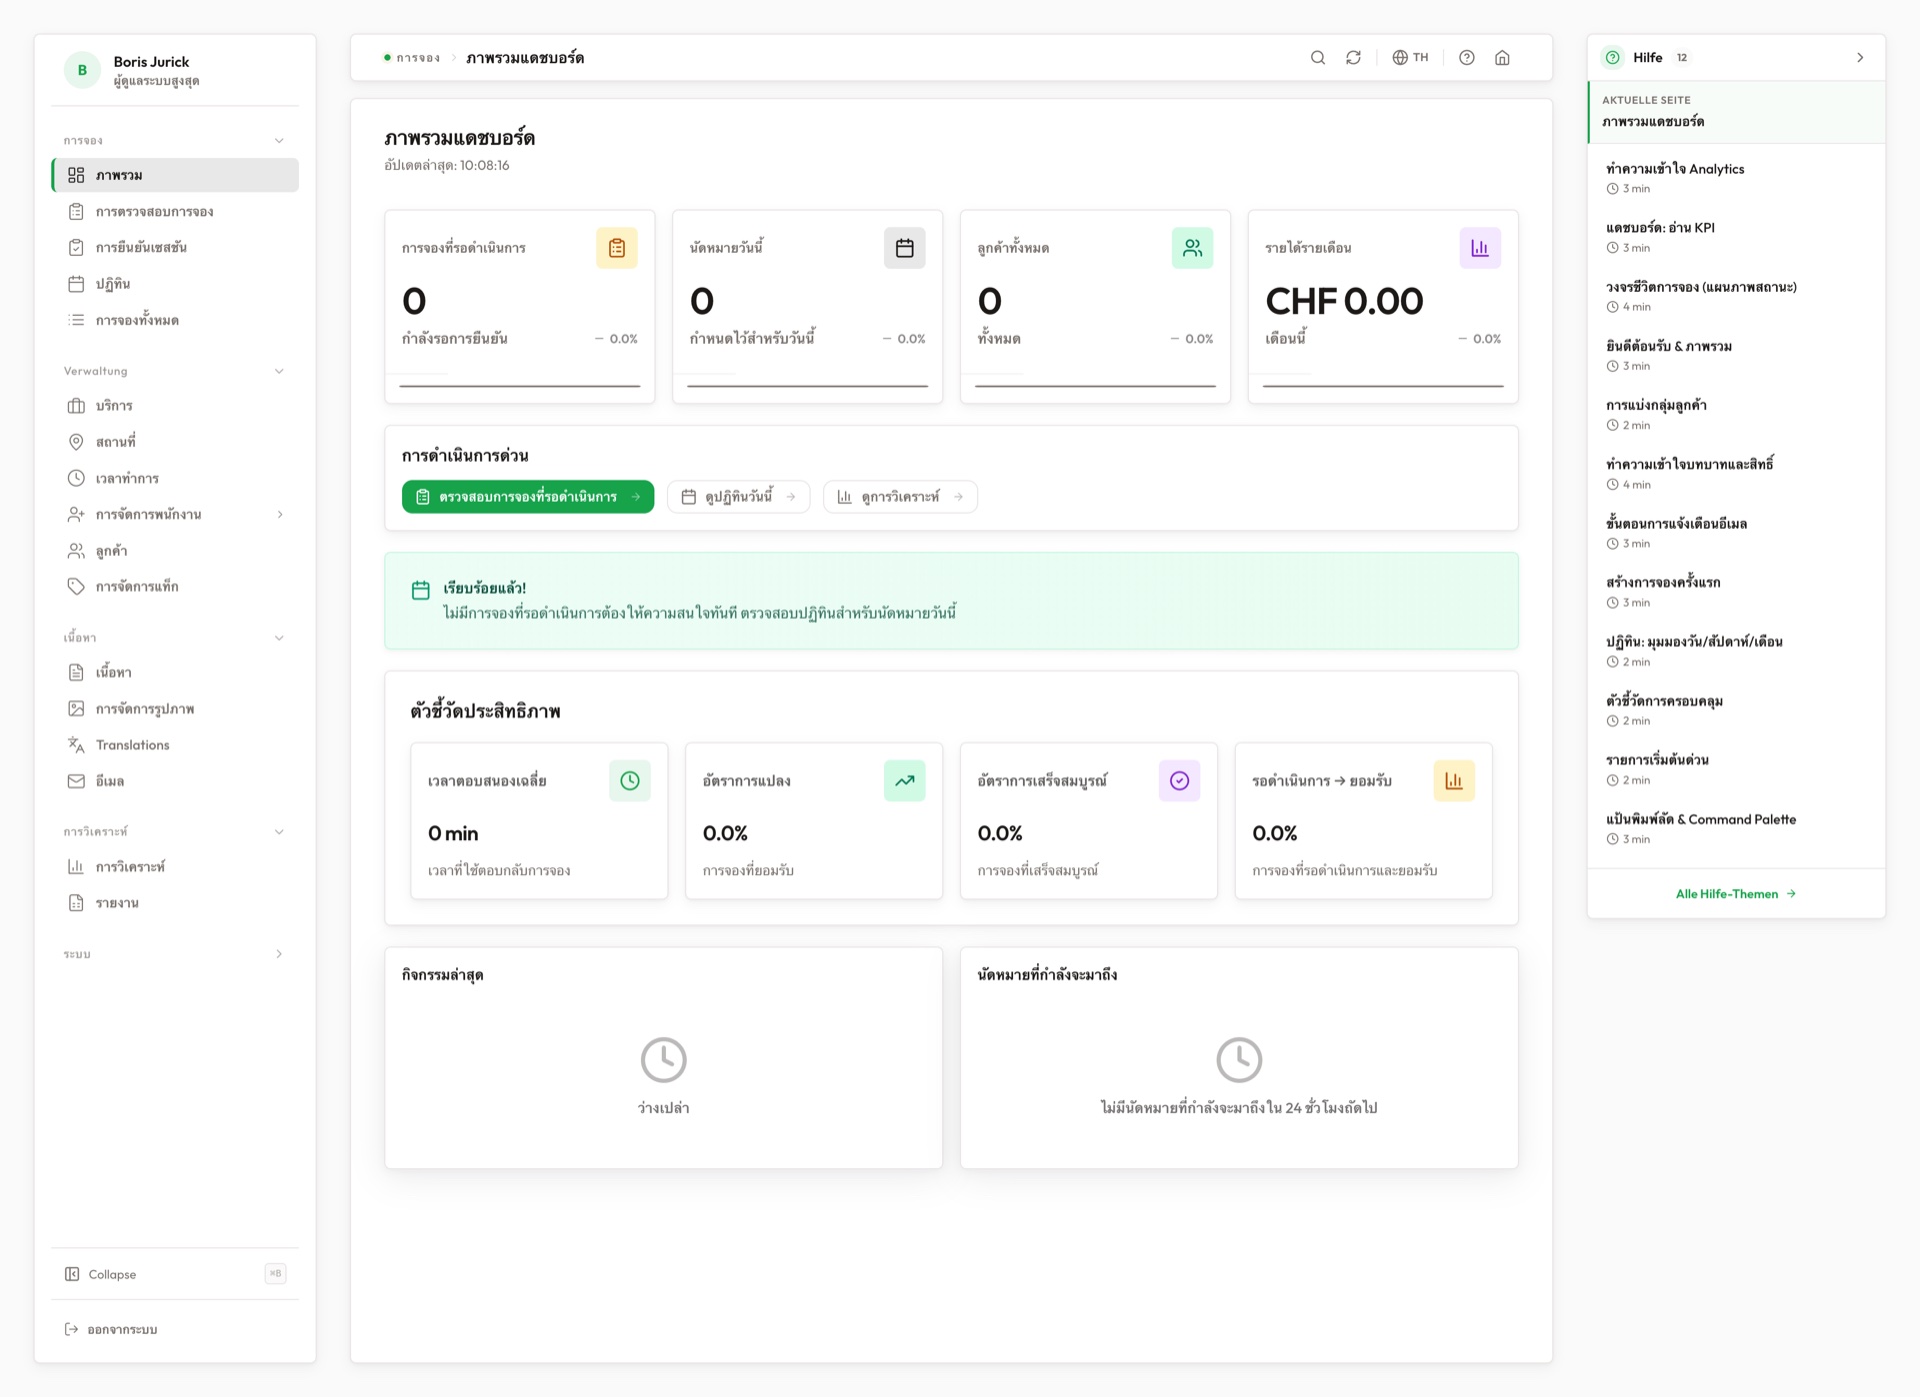Open the TH language globe selector
Image resolution: width=1920 pixels, height=1397 pixels.
tap(1410, 58)
